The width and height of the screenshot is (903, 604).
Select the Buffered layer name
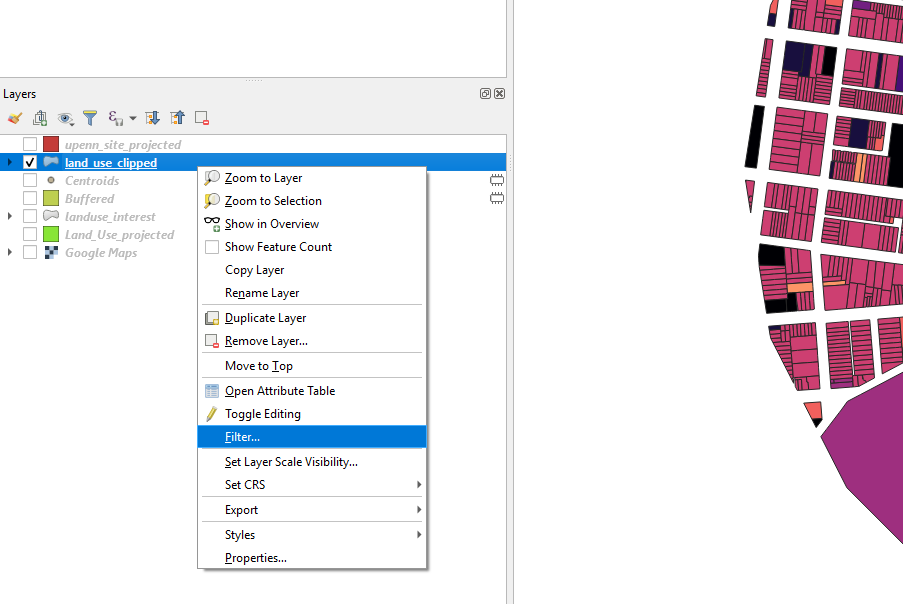coord(89,199)
